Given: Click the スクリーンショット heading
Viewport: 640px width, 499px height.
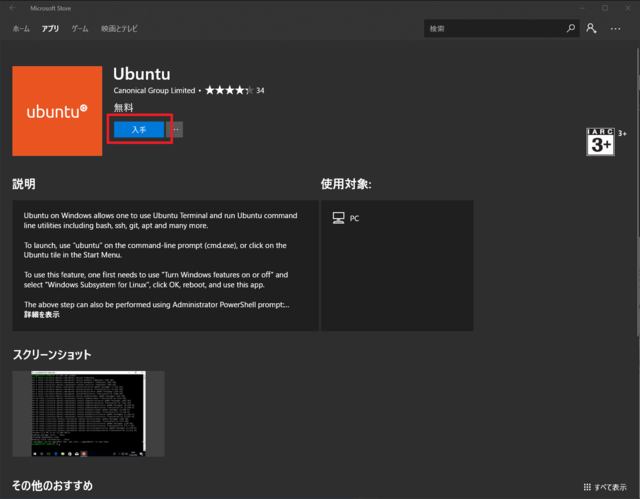Looking at the screenshot, I should tap(52, 355).
